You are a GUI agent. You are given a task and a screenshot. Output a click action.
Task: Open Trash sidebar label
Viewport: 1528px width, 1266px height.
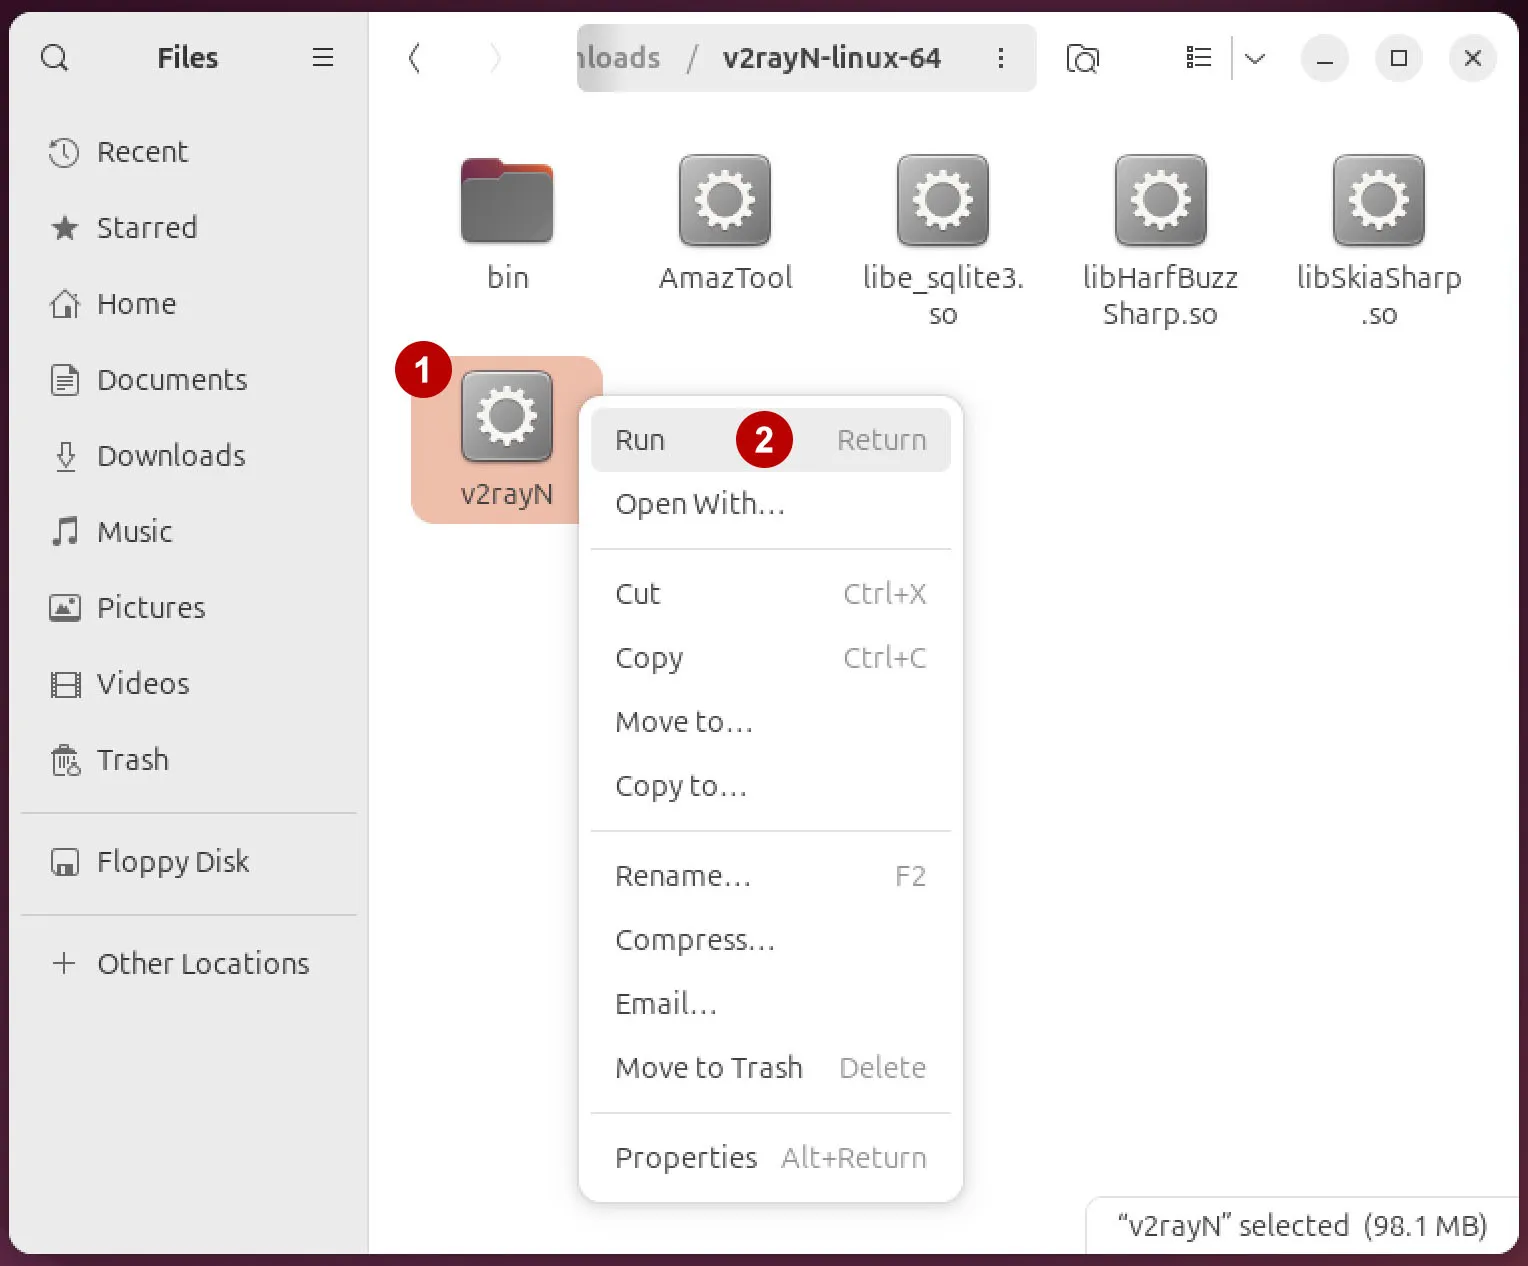tap(133, 760)
